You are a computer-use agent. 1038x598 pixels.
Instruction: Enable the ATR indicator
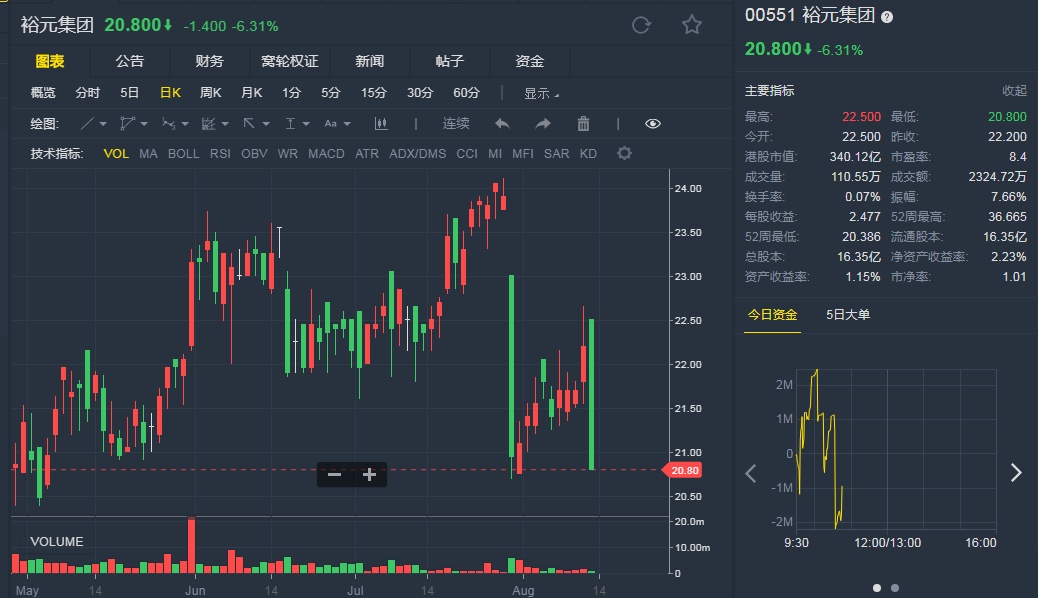coord(367,154)
